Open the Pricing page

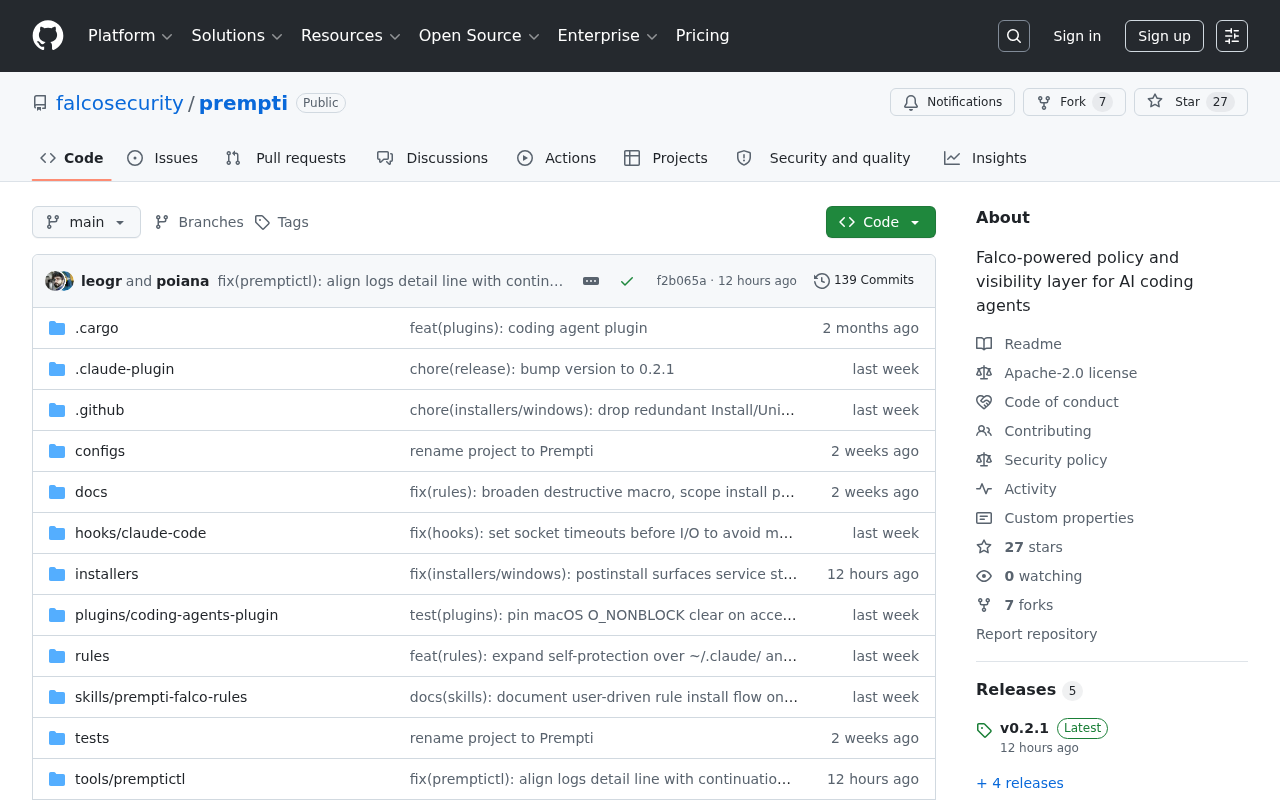click(x=703, y=36)
